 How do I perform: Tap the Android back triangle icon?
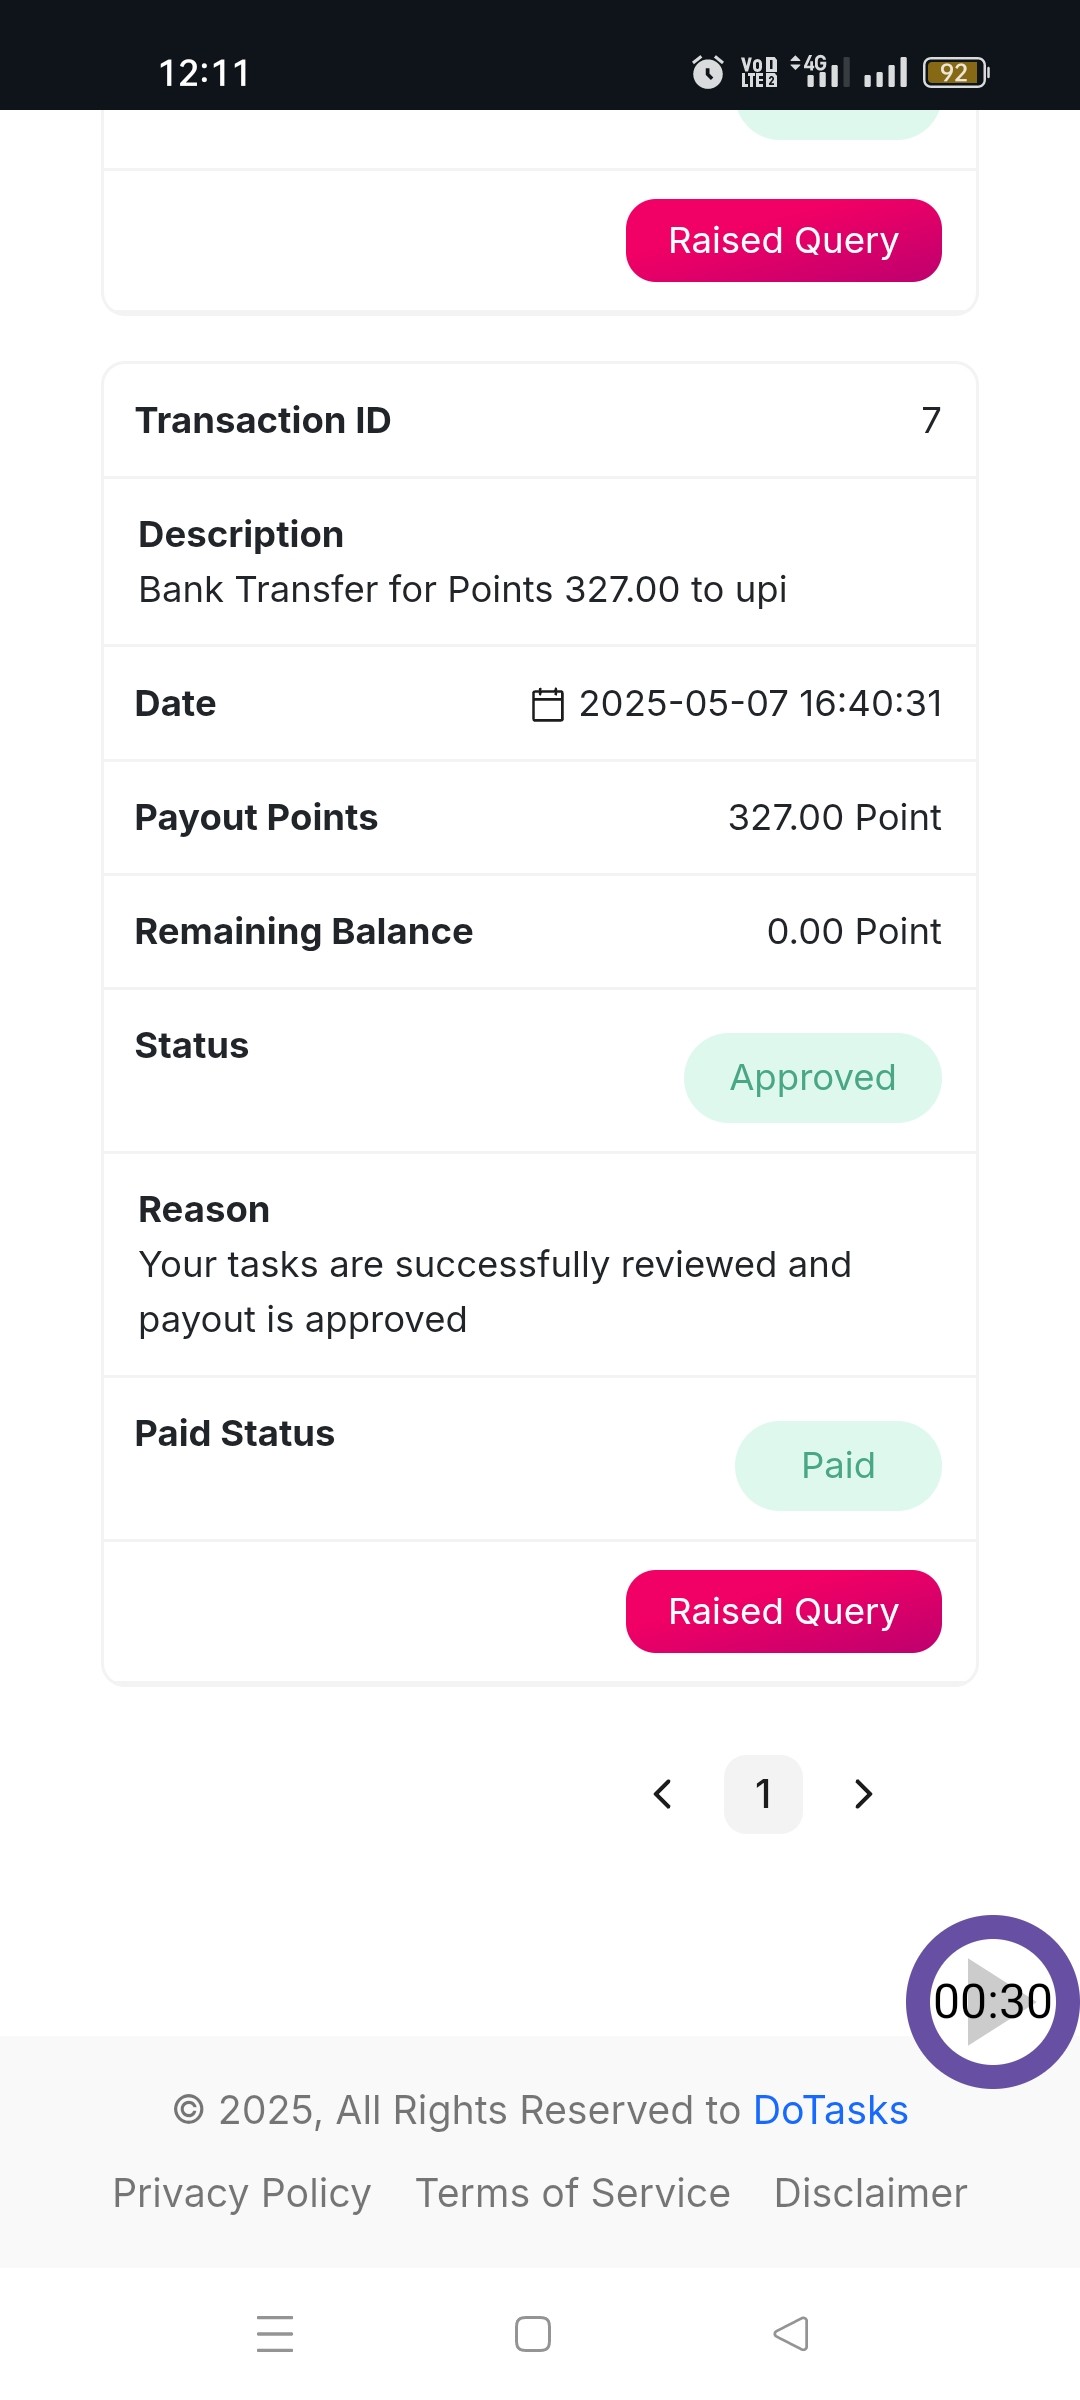coord(791,2333)
